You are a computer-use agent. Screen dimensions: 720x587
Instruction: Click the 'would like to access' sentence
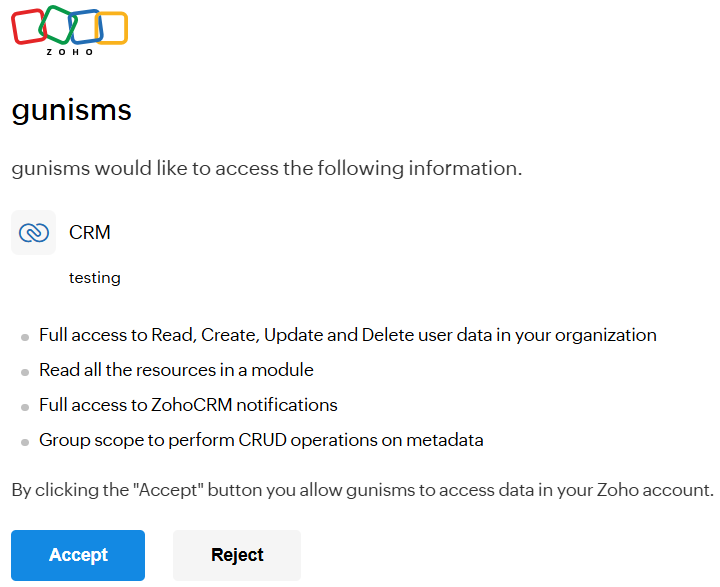pos(267,169)
